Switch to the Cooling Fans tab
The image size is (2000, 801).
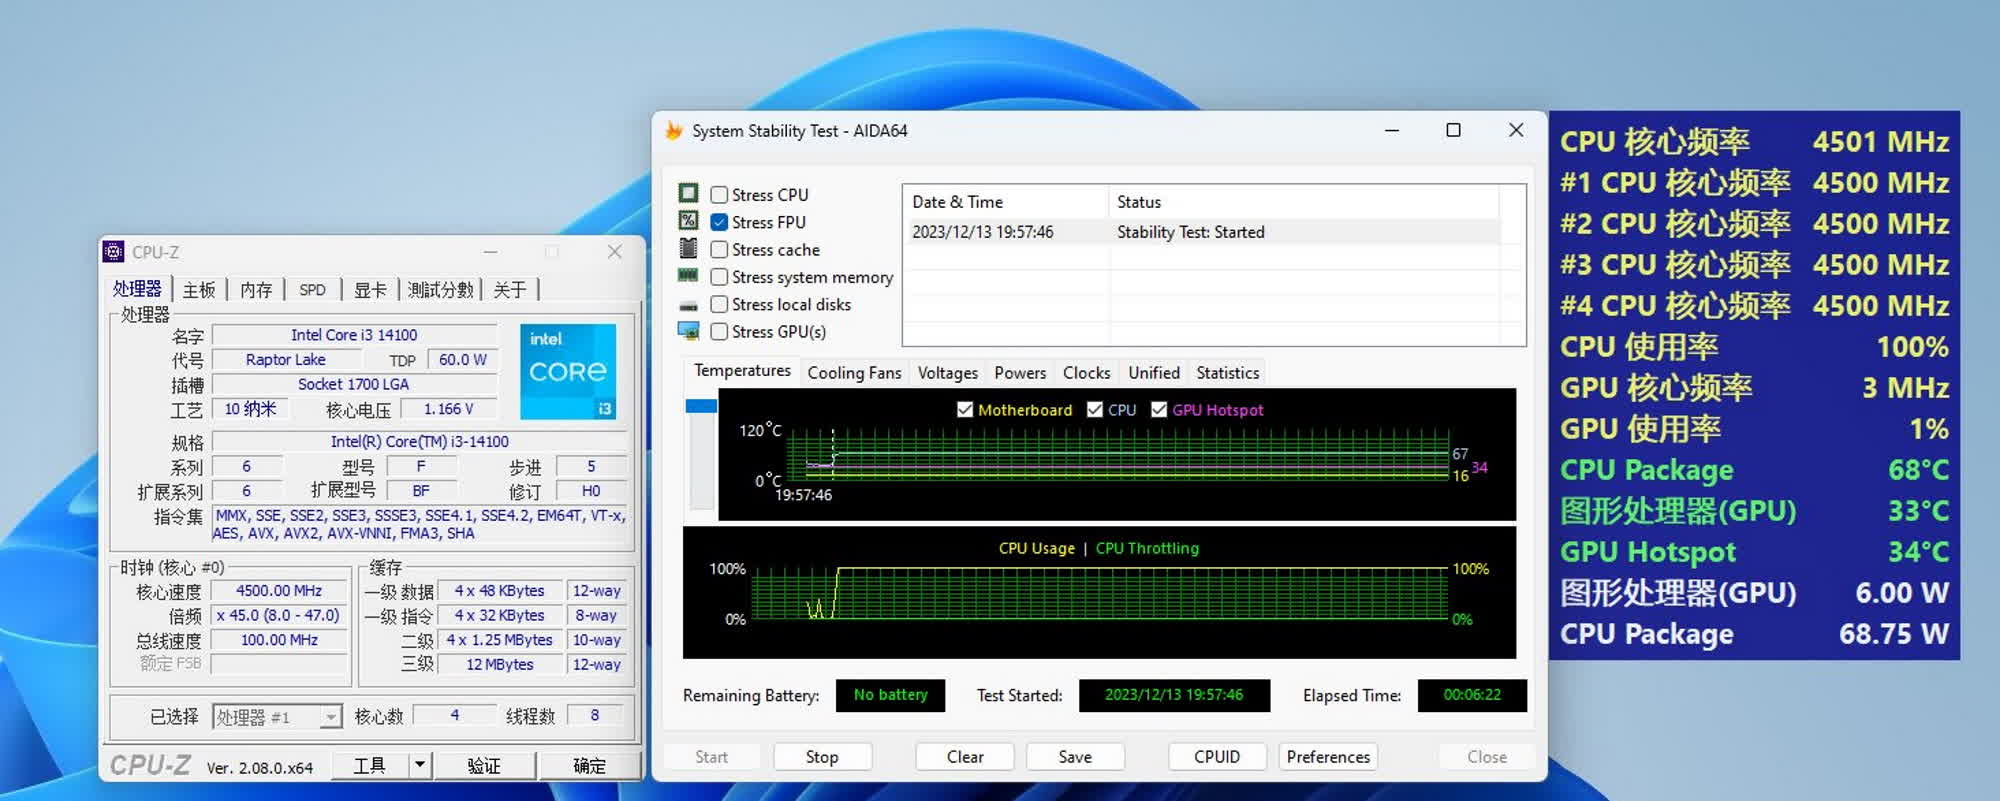coord(854,373)
